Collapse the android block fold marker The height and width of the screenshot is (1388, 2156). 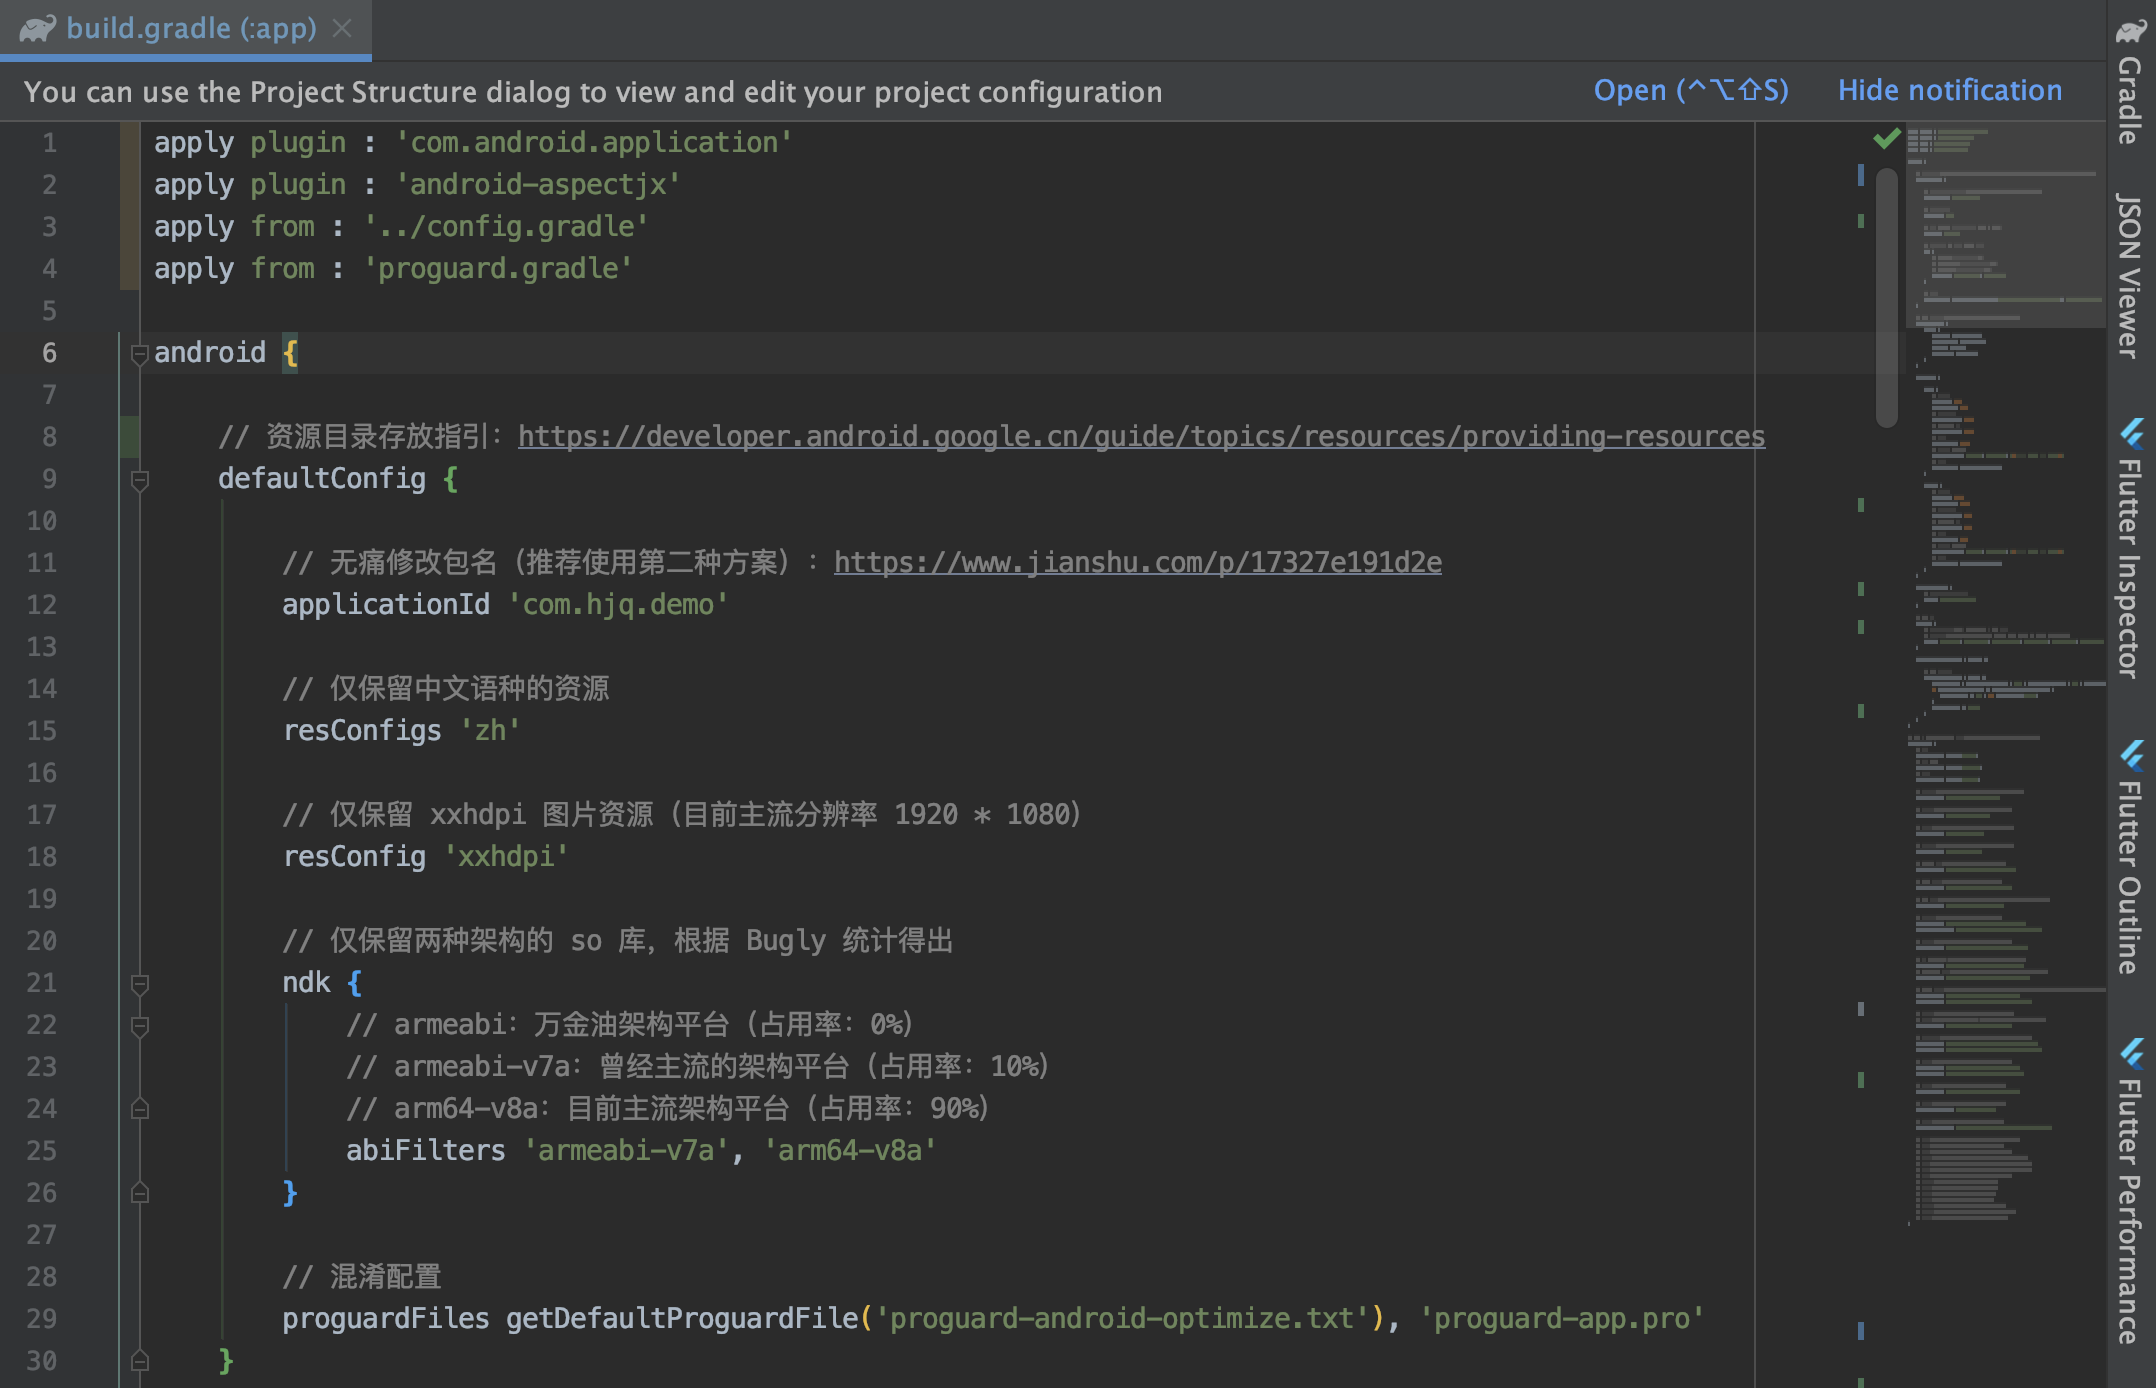[x=140, y=353]
